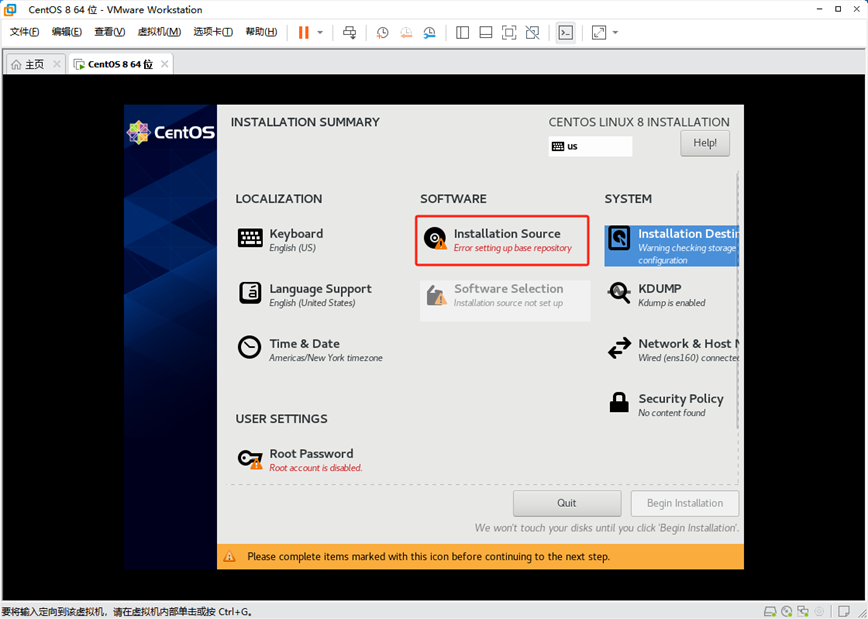
Task: Click the Software Selection package icon
Action: (x=436, y=294)
